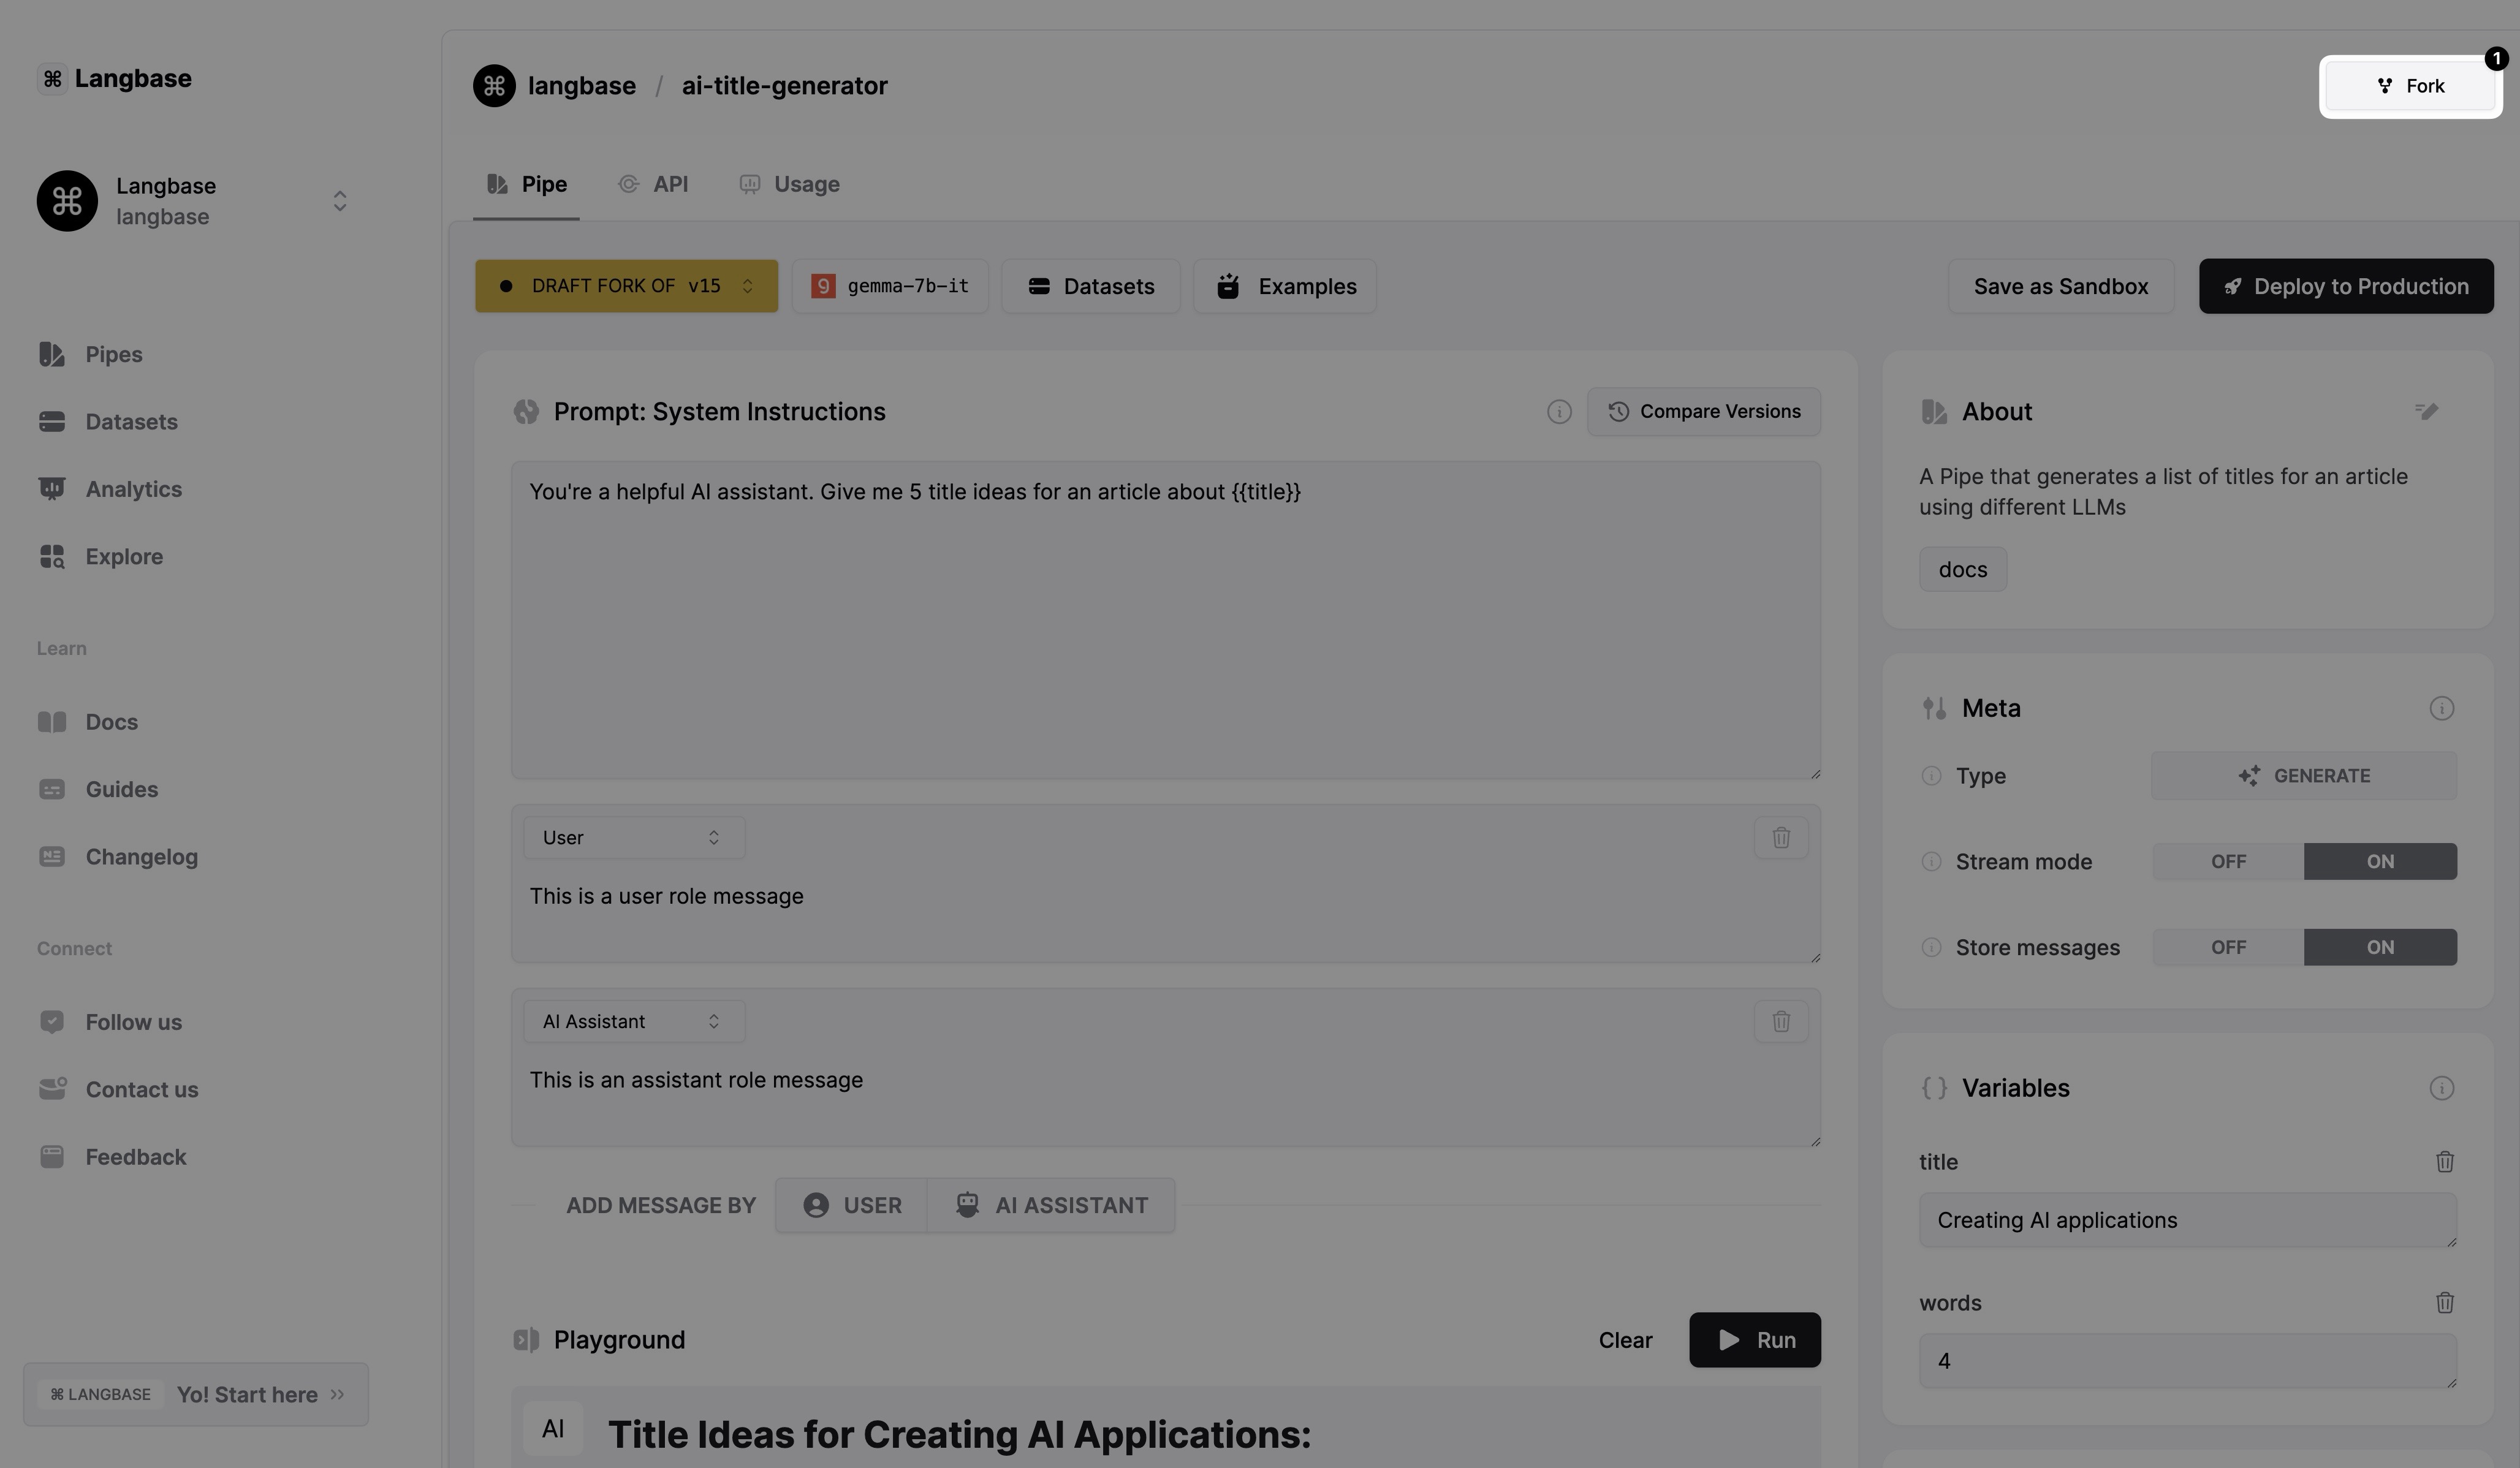Screen dimensions: 2520x1468
Task: Remove the title variable with trash icon
Action: pos(2444,1162)
